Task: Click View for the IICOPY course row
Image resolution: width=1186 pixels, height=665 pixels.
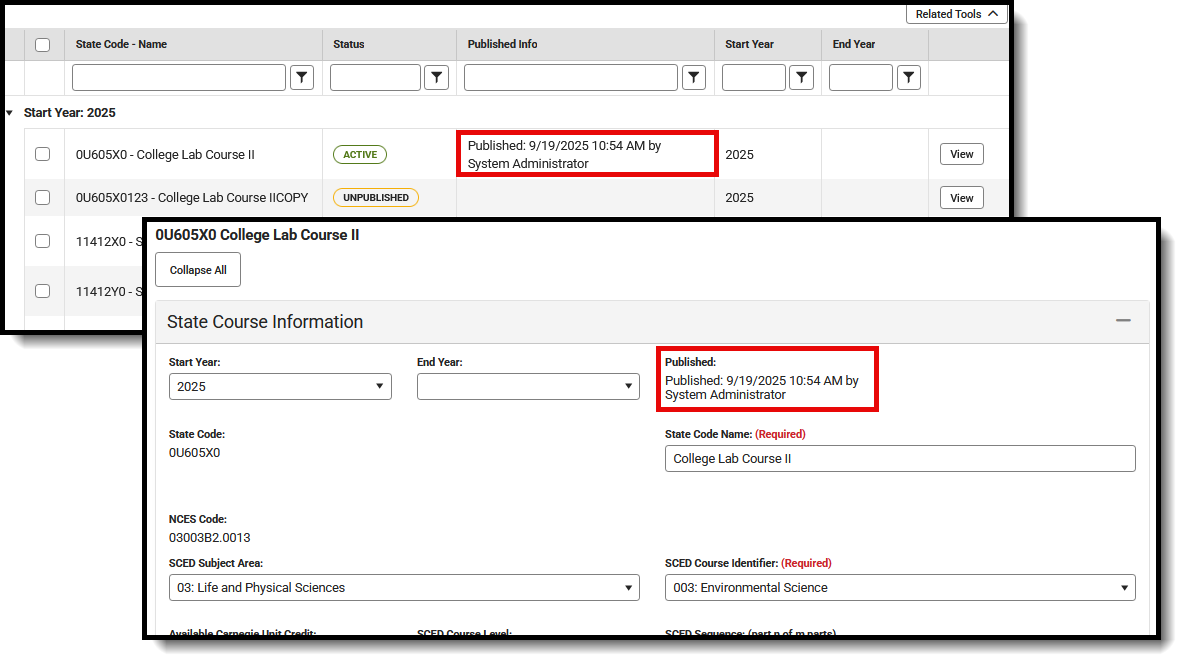Action: 961,197
